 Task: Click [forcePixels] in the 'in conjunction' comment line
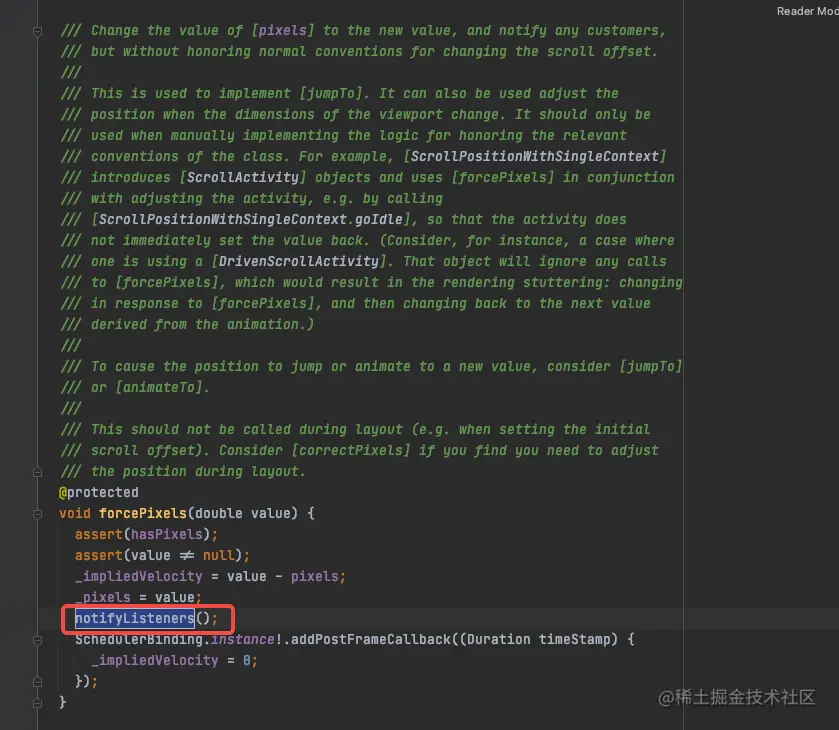[503, 177]
